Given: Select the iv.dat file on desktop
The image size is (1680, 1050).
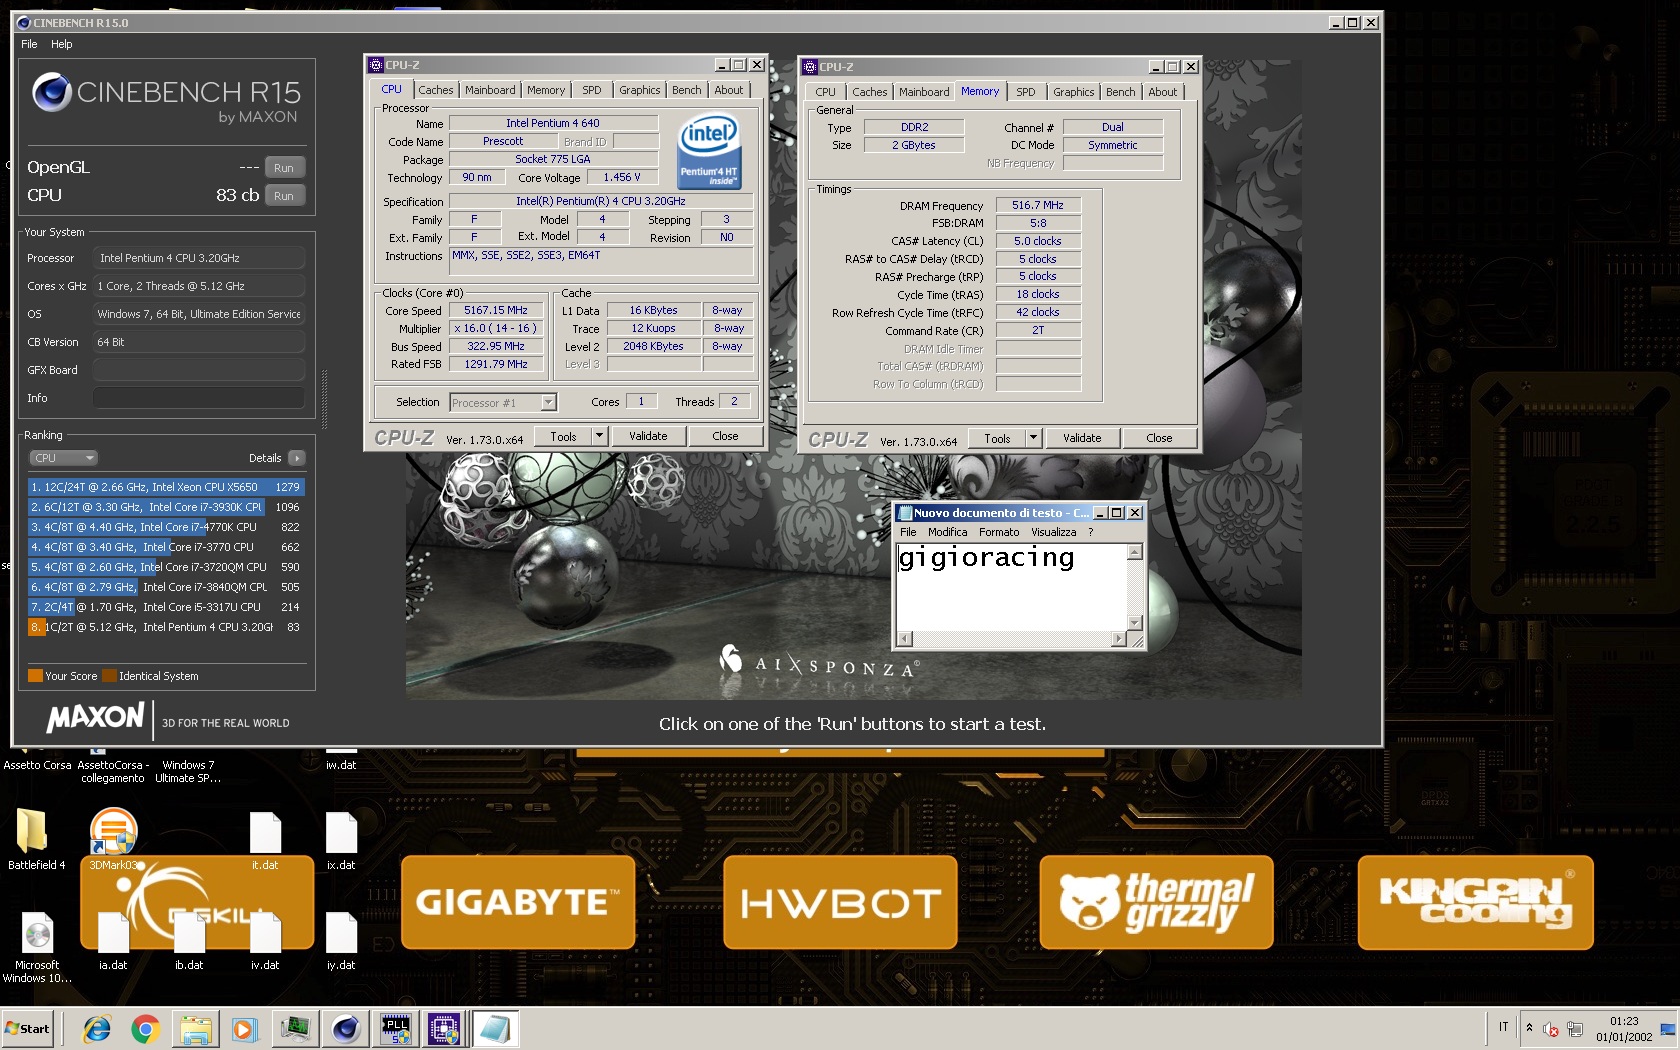Looking at the screenshot, I should point(265,941).
